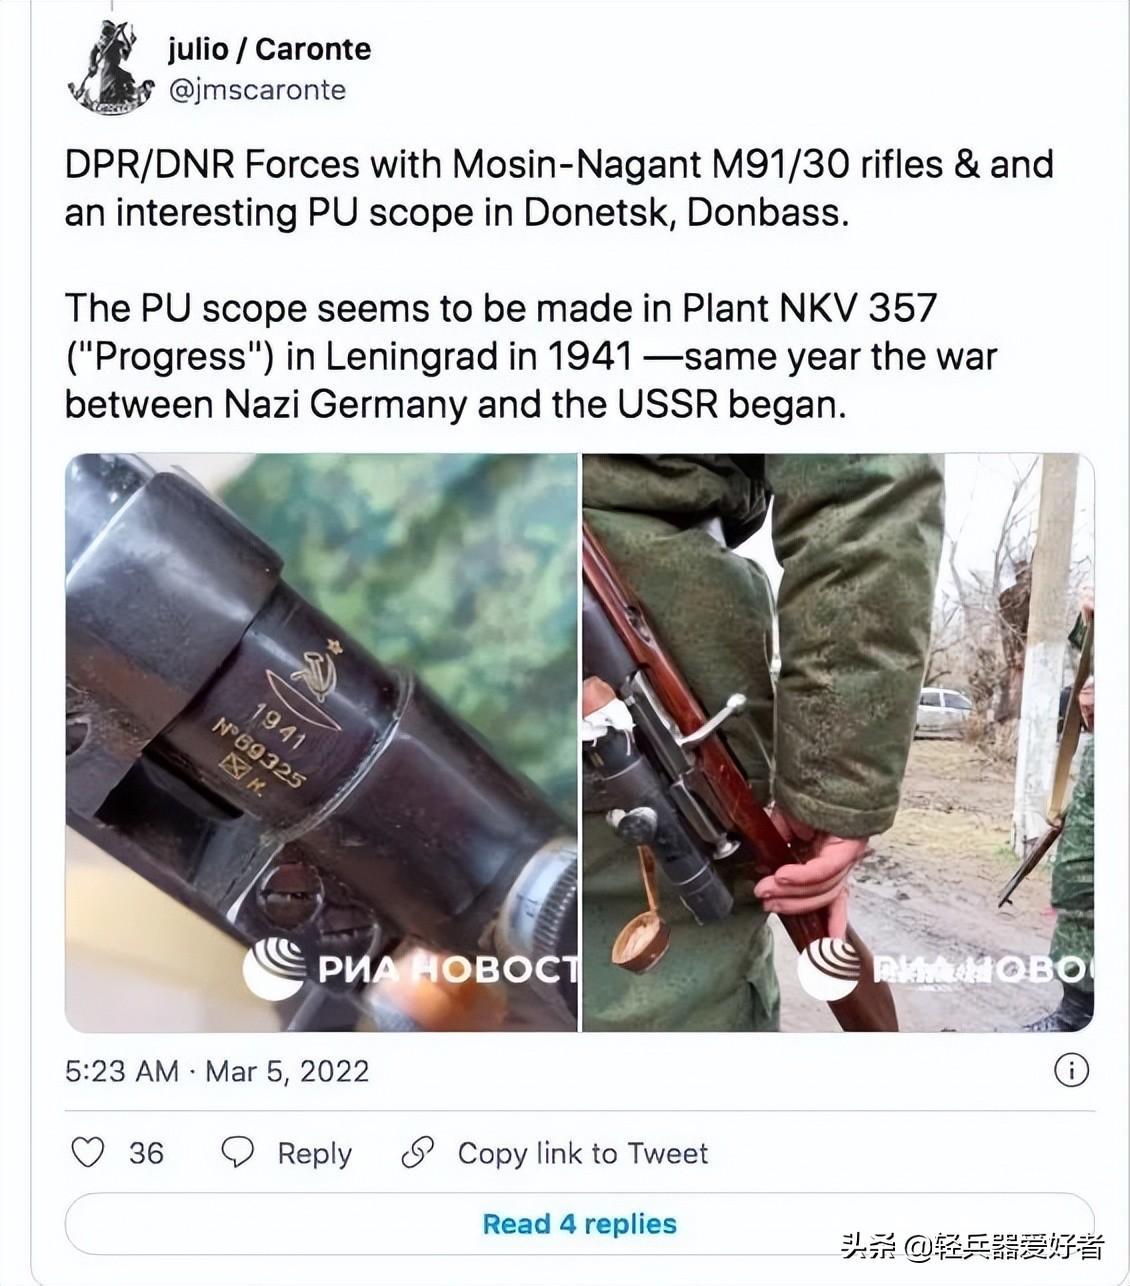
Task: Click the 5:23 AM · Mar 5, 2022 timestamp
Action: pos(217,1071)
